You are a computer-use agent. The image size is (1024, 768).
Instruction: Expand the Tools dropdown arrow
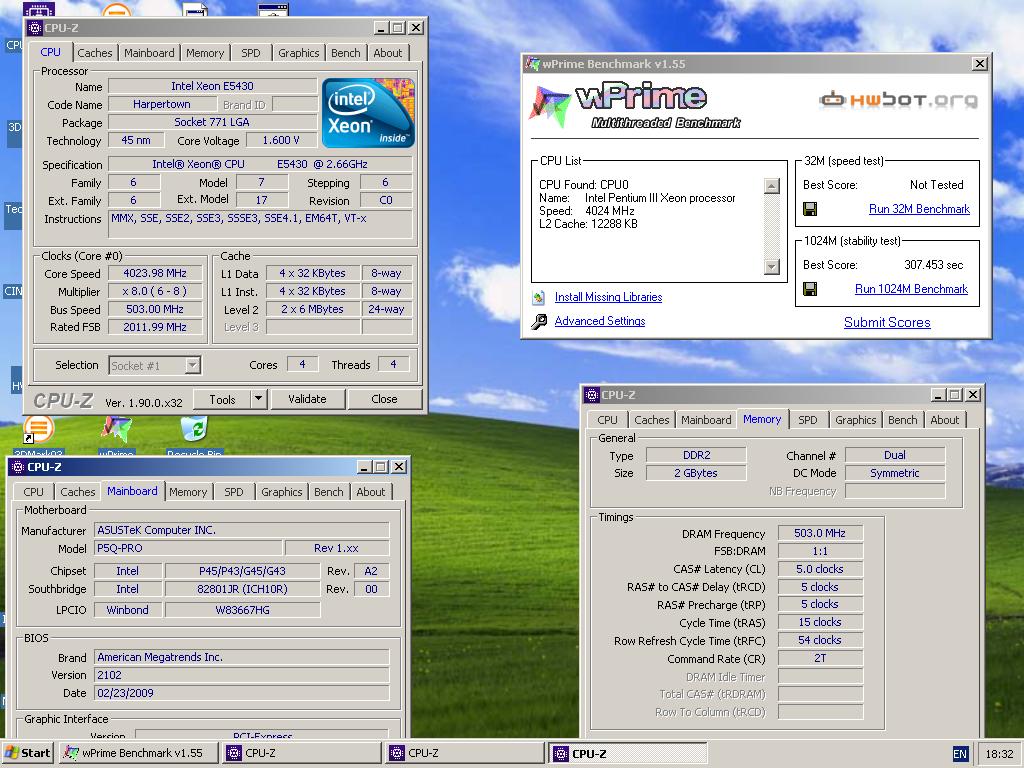[x=259, y=399]
